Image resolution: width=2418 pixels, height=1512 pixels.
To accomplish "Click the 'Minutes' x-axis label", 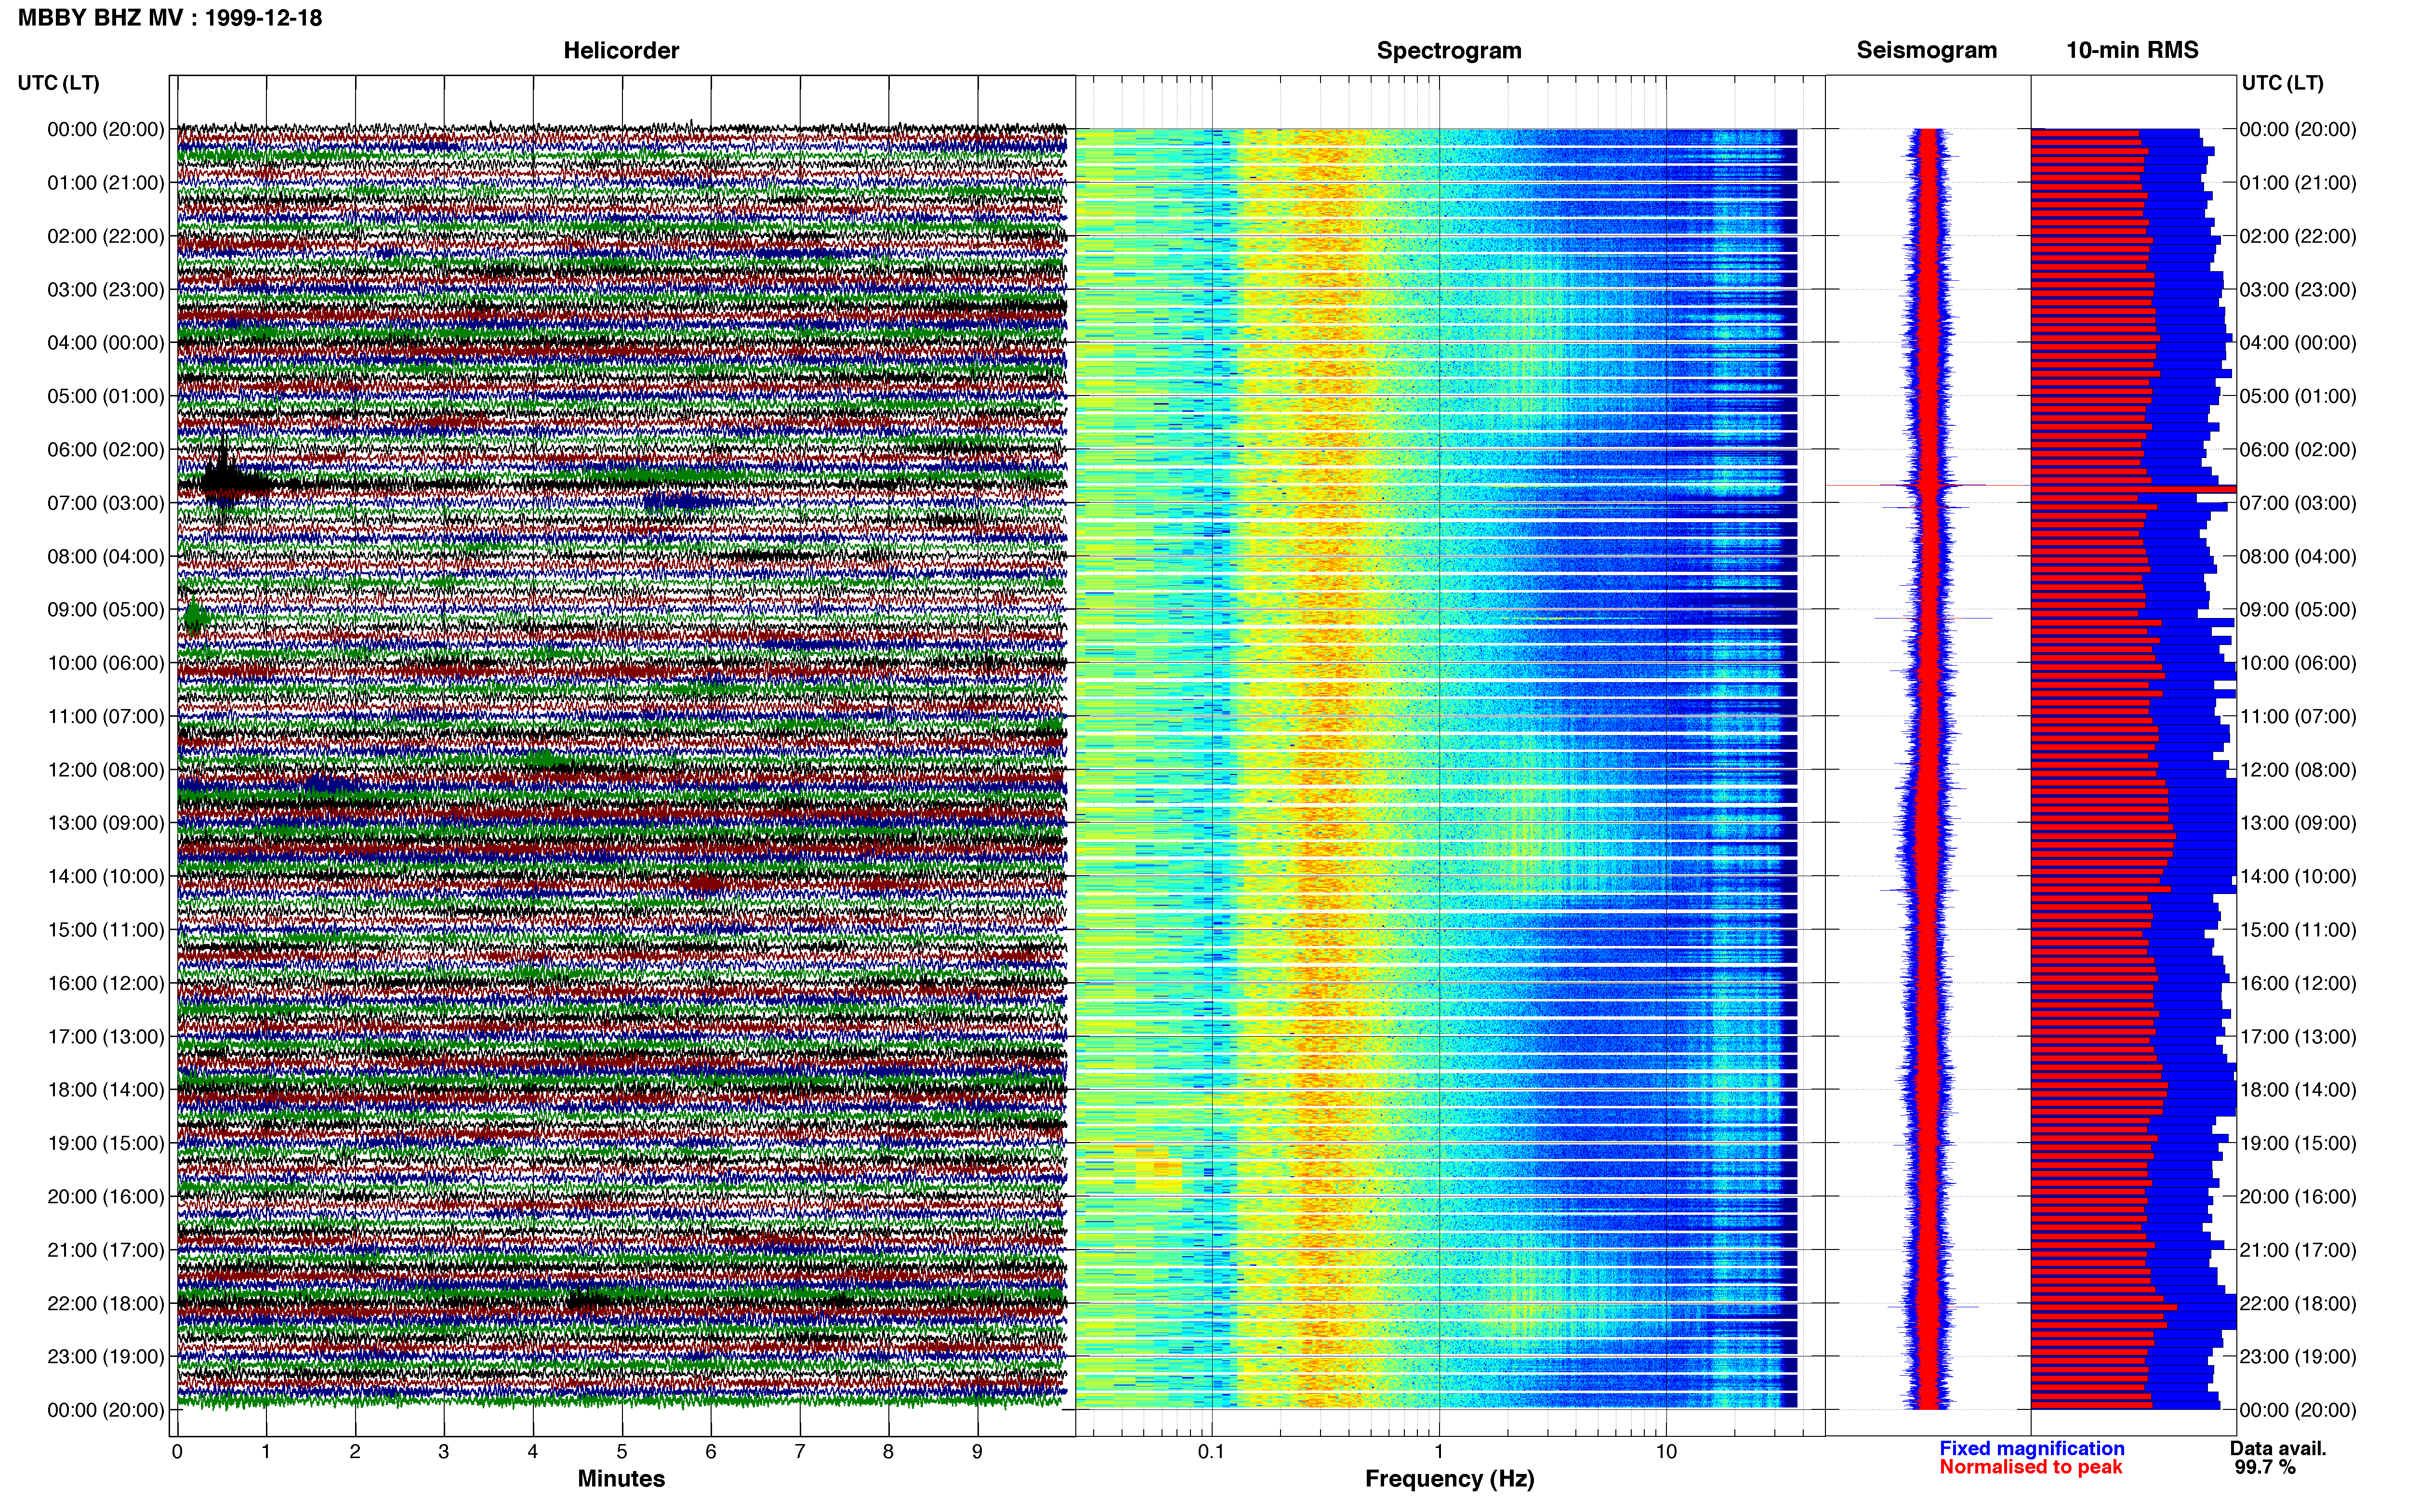I will click(621, 1479).
